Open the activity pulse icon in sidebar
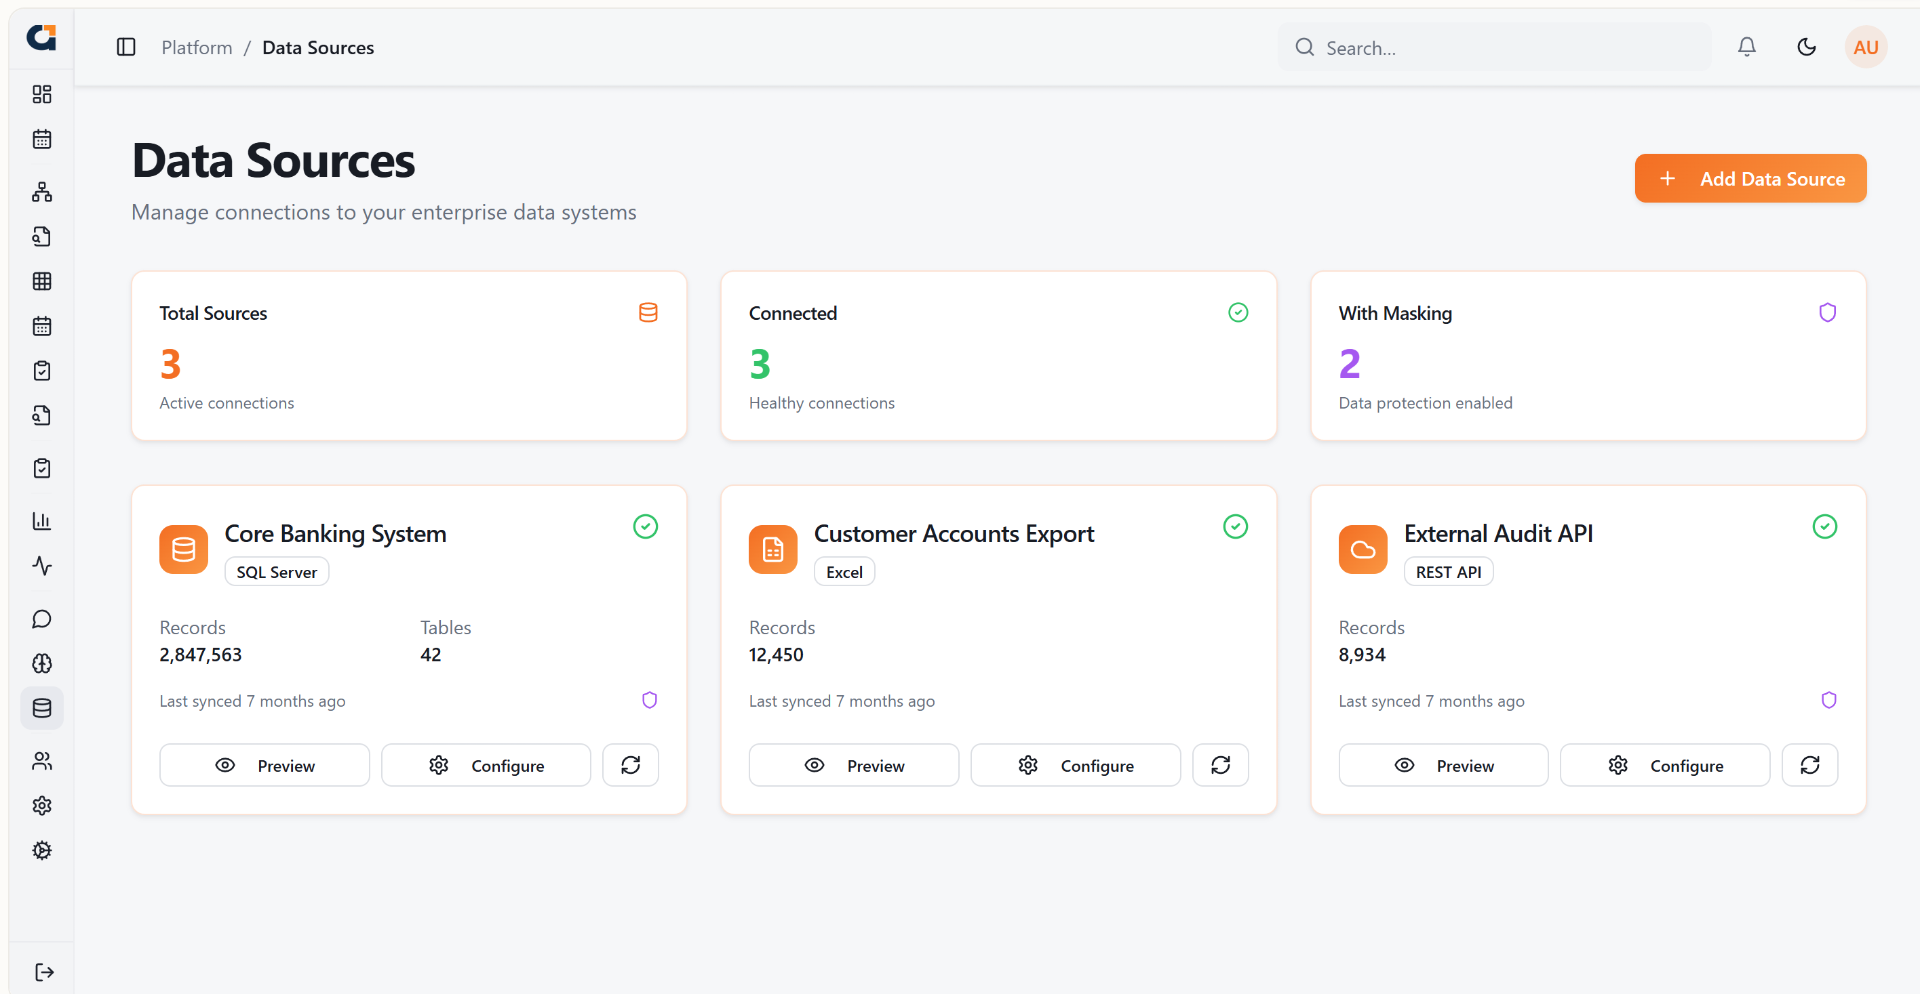Image resolution: width=1920 pixels, height=994 pixels. click(42, 566)
